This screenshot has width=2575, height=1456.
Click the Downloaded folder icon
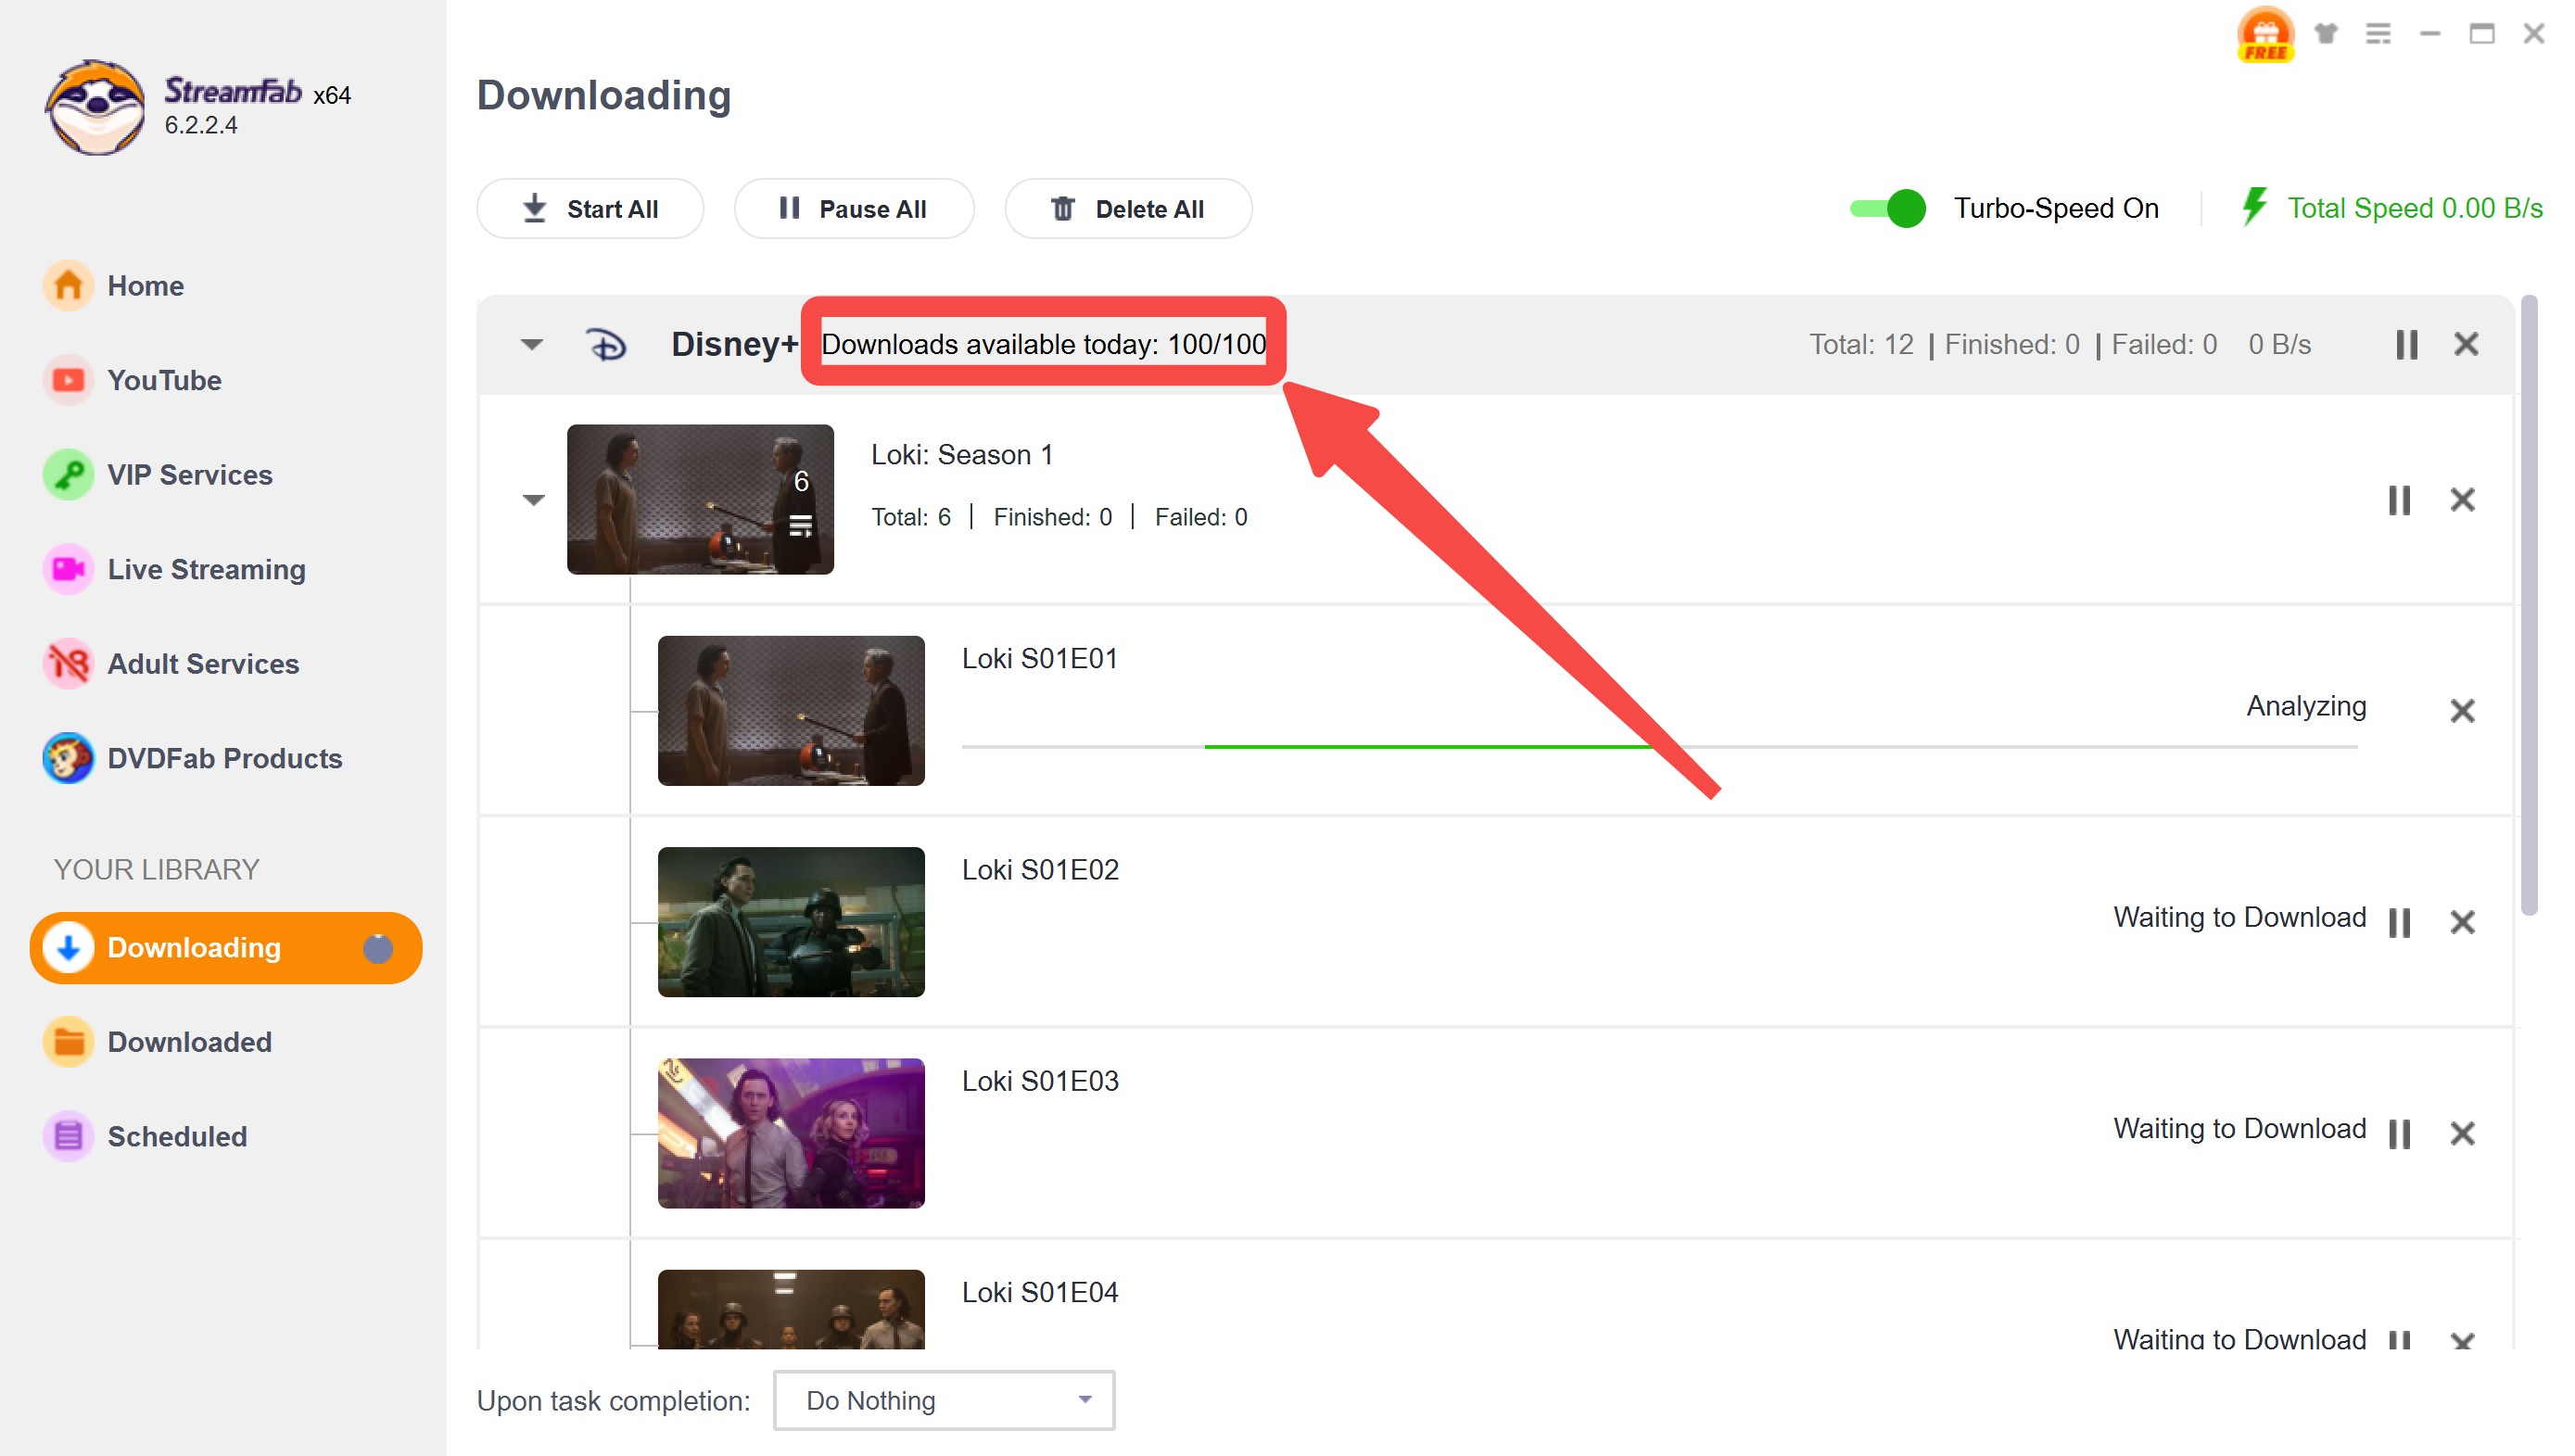[68, 1041]
